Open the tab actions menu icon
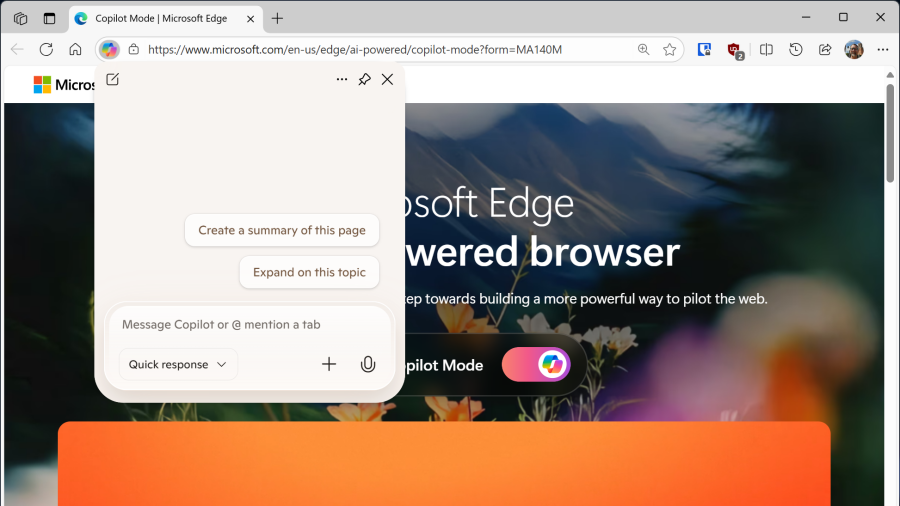Screen dimensions: 900x506 [49, 18]
